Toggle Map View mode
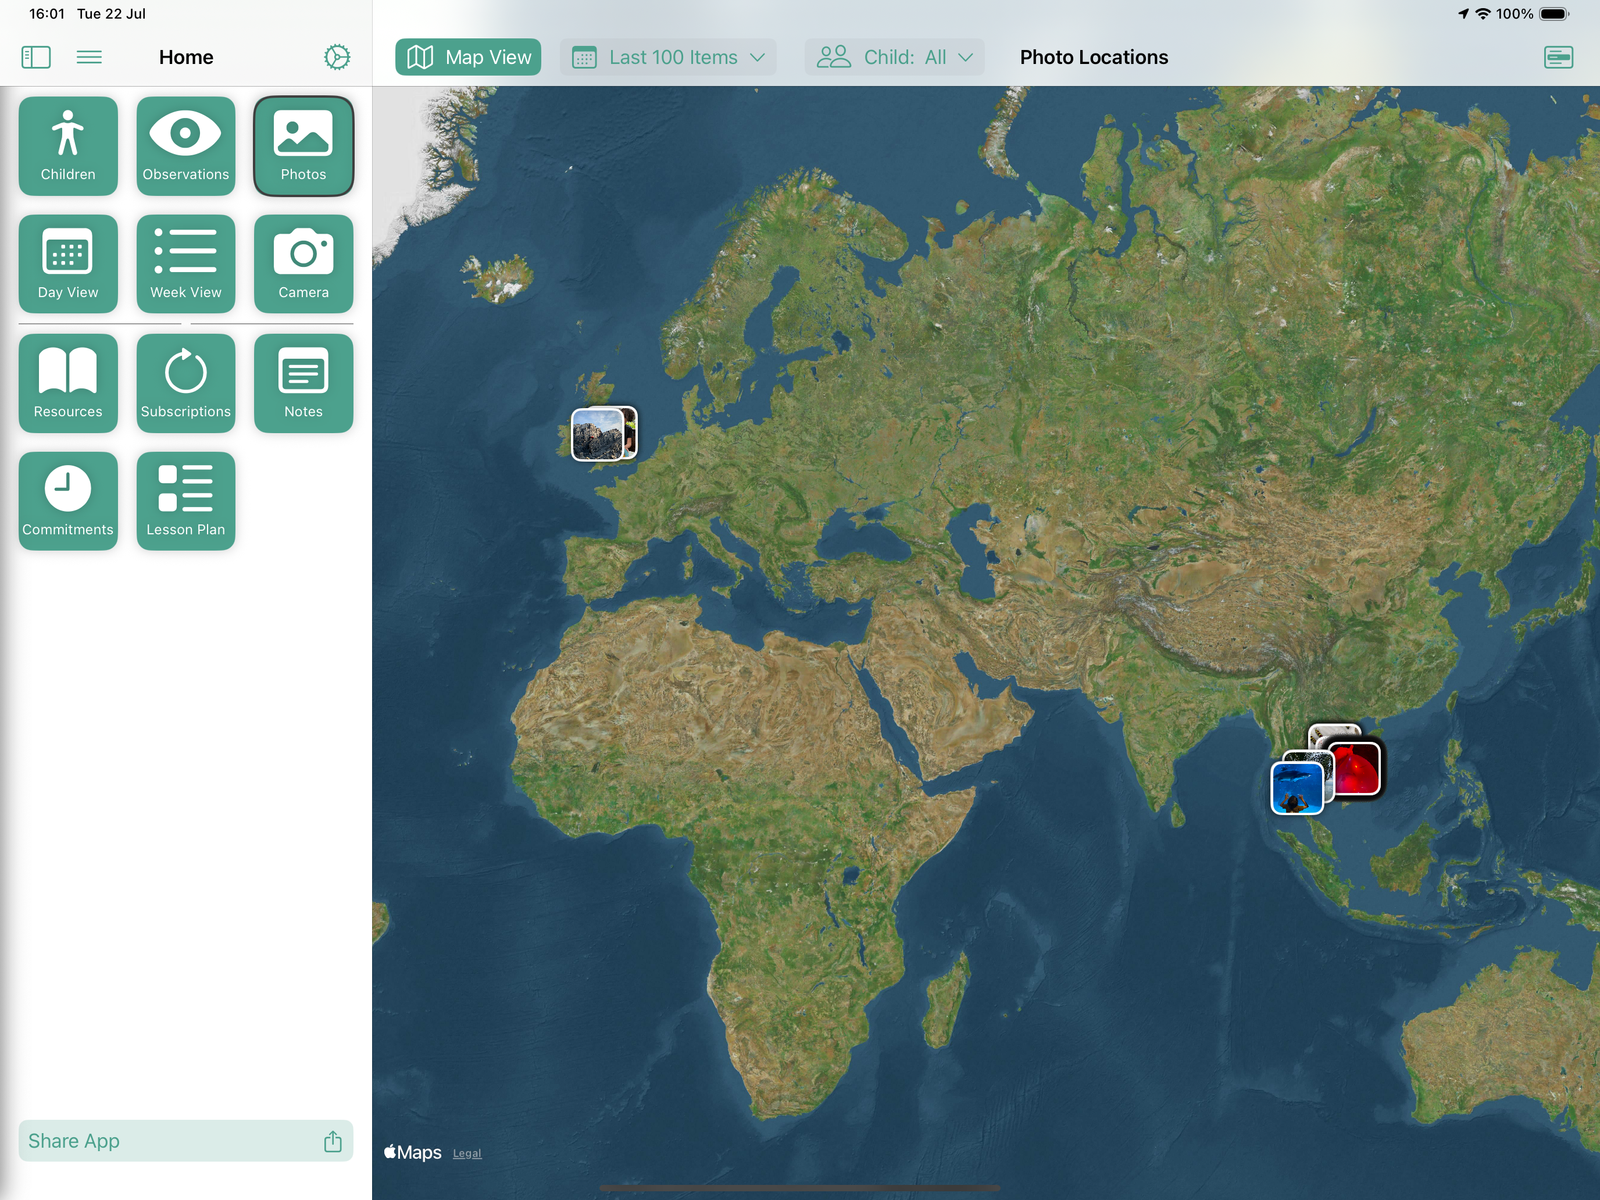1600x1200 pixels. [x=468, y=57]
